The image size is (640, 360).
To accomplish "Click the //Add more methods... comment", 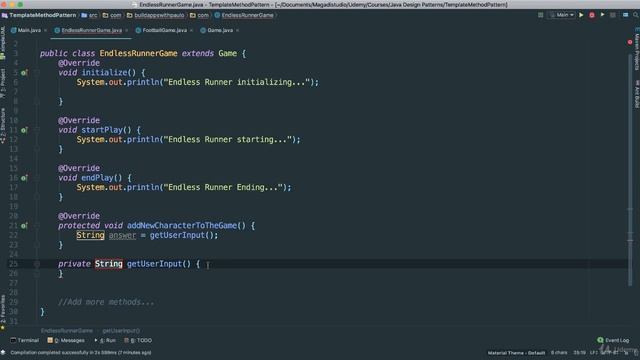I will (x=106, y=302).
